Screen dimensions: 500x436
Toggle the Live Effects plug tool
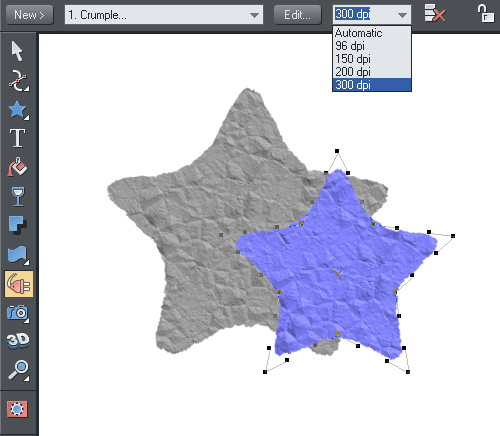[19, 284]
